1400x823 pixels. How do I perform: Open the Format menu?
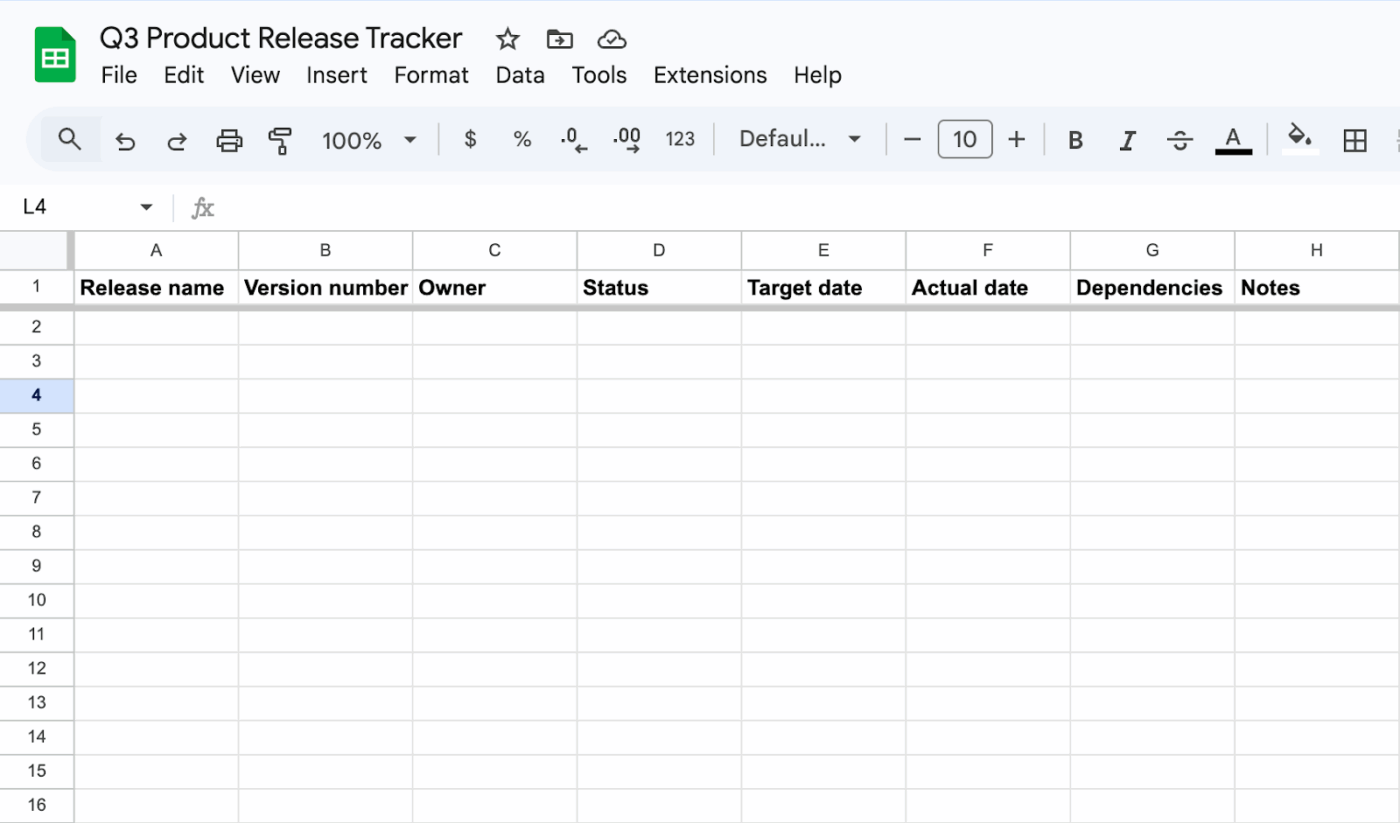pyautogui.click(x=430, y=75)
